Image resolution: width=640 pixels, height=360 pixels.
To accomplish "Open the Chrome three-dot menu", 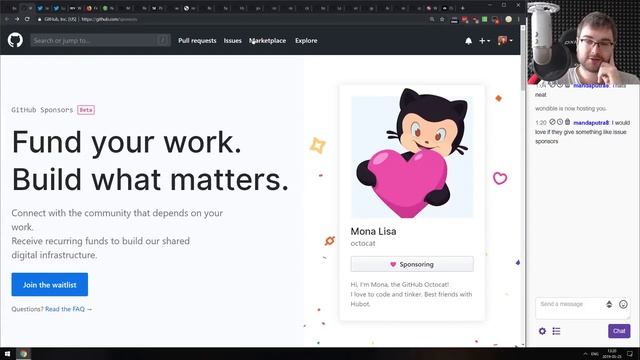I will click(x=518, y=19).
